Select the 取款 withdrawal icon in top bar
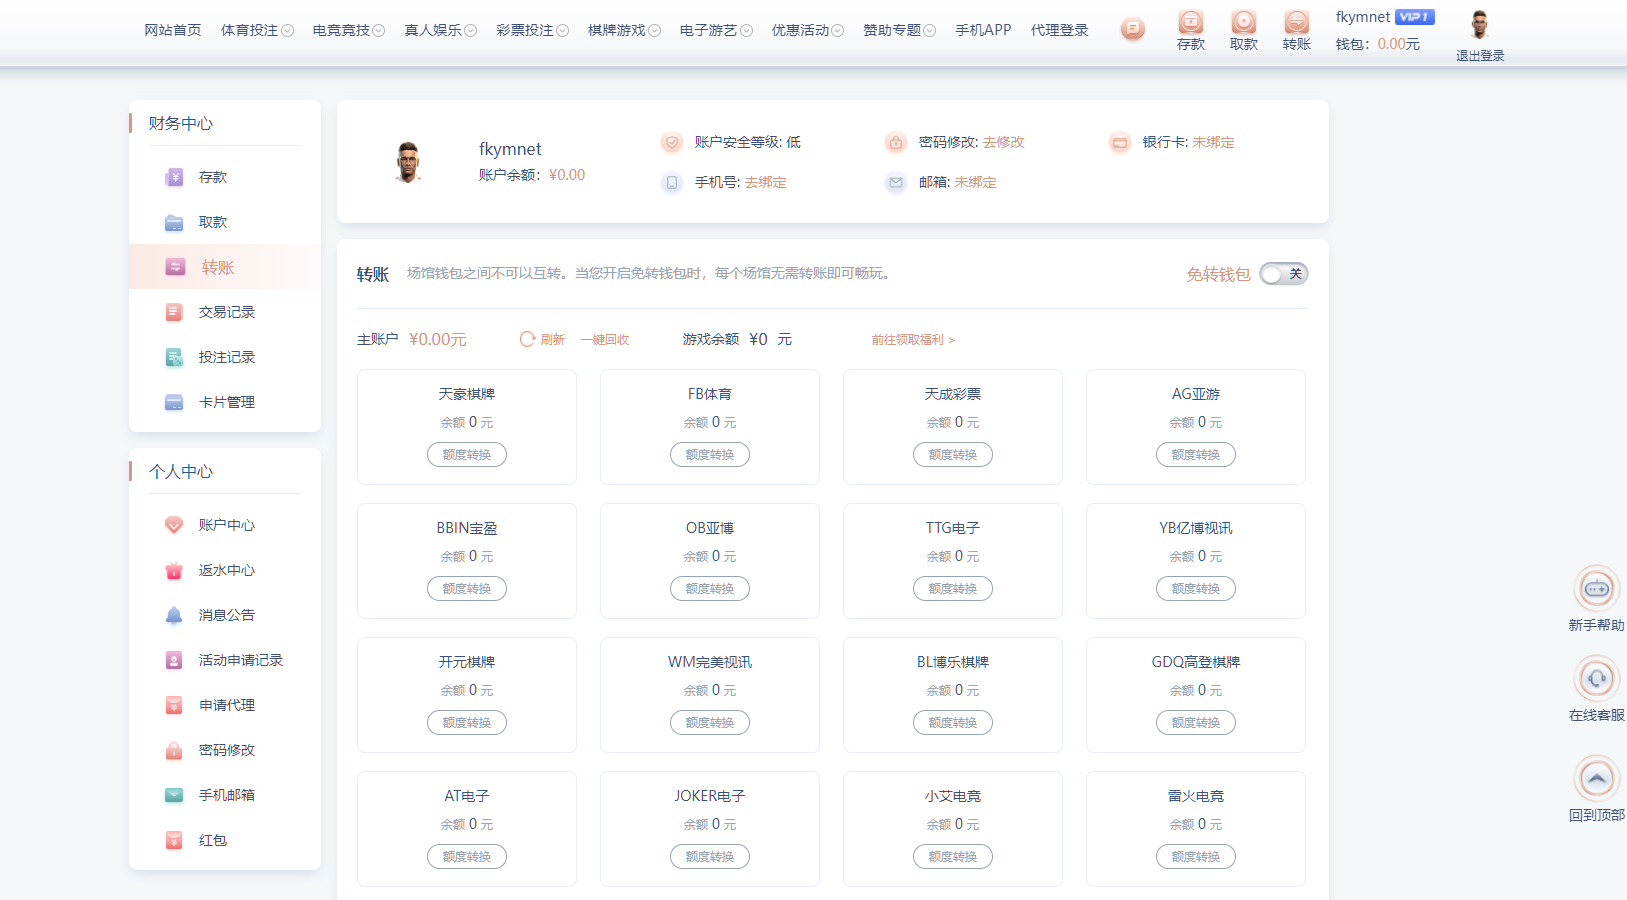1627x900 pixels. (x=1243, y=23)
